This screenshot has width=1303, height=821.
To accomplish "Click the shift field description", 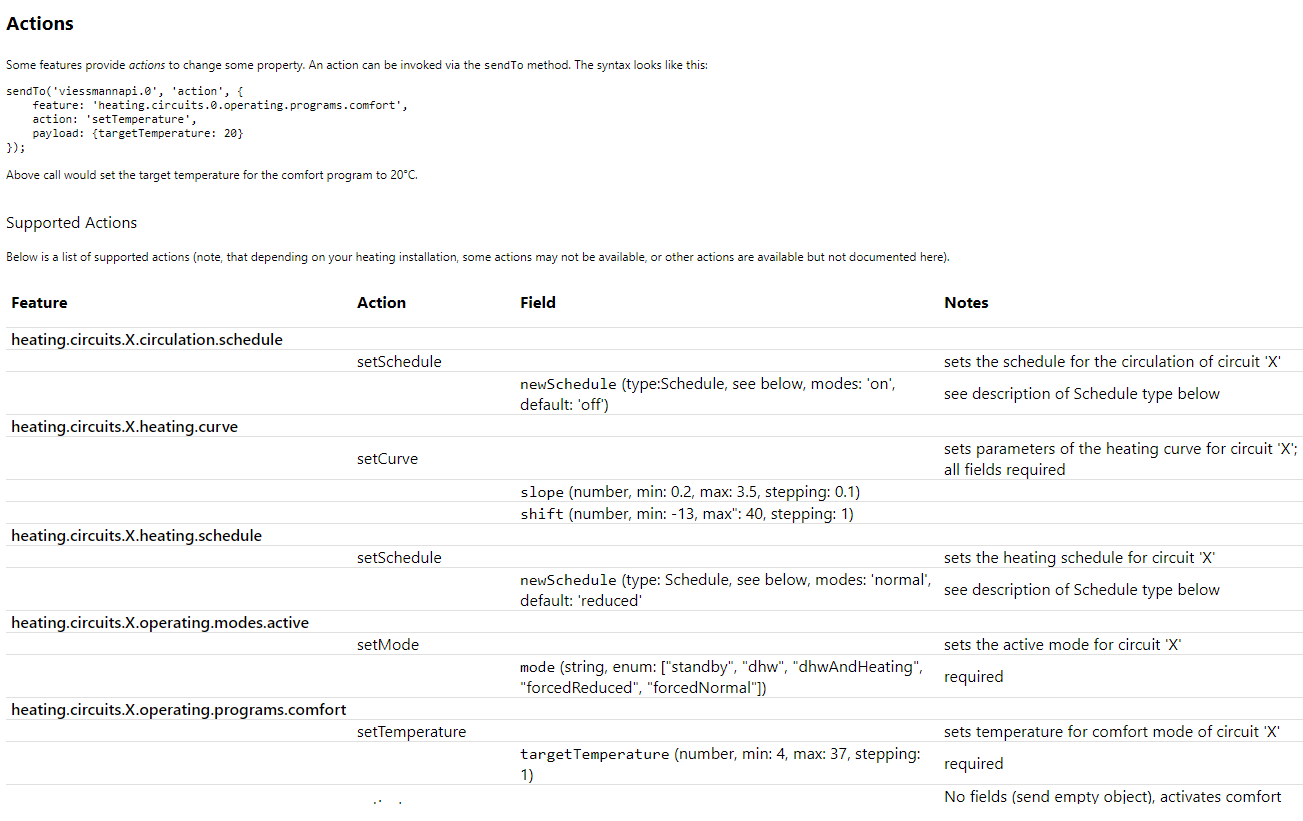I will [686, 514].
